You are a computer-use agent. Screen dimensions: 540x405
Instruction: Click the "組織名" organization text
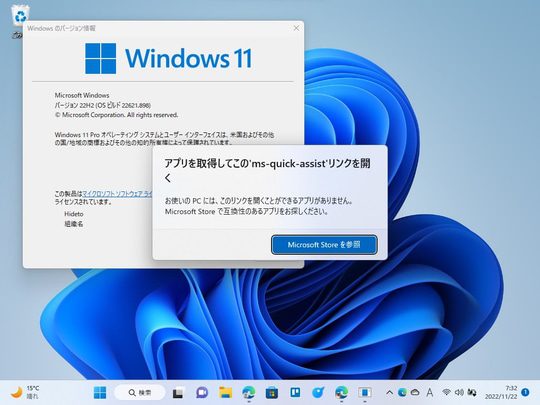[74, 224]
